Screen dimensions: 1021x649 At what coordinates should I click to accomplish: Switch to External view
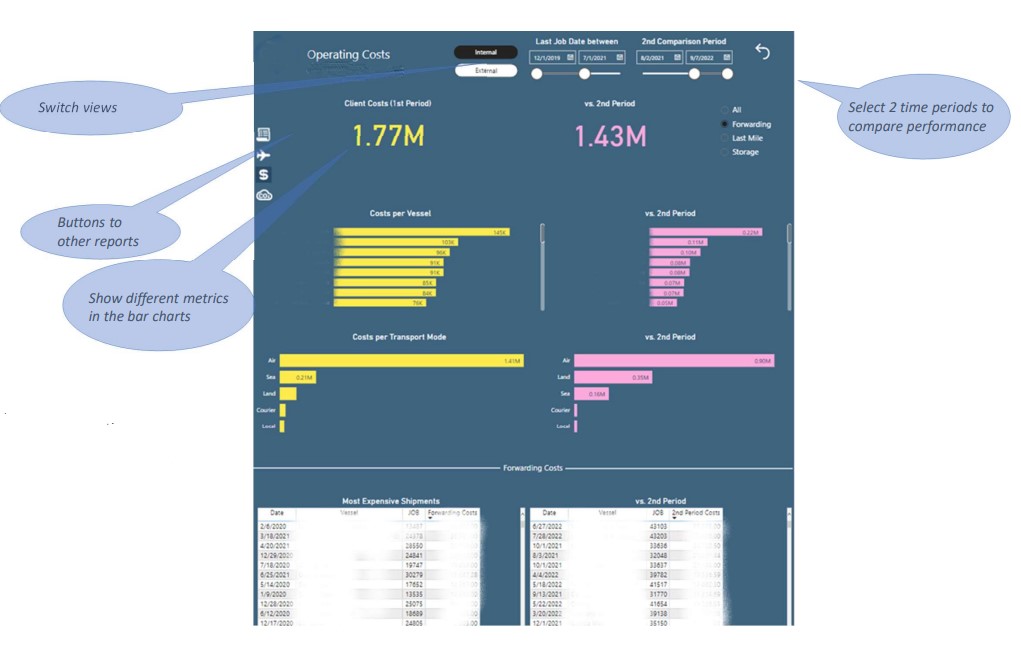[x=485, y=71]
